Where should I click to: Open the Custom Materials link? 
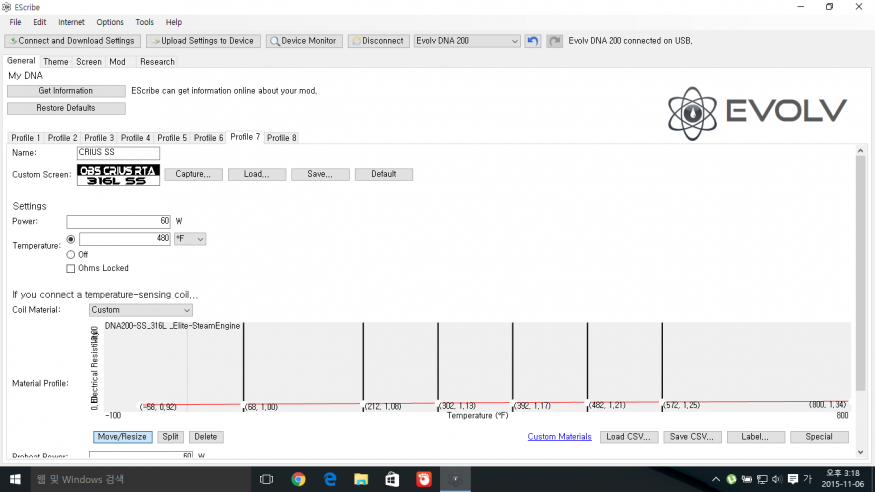(x=559, y=437)
